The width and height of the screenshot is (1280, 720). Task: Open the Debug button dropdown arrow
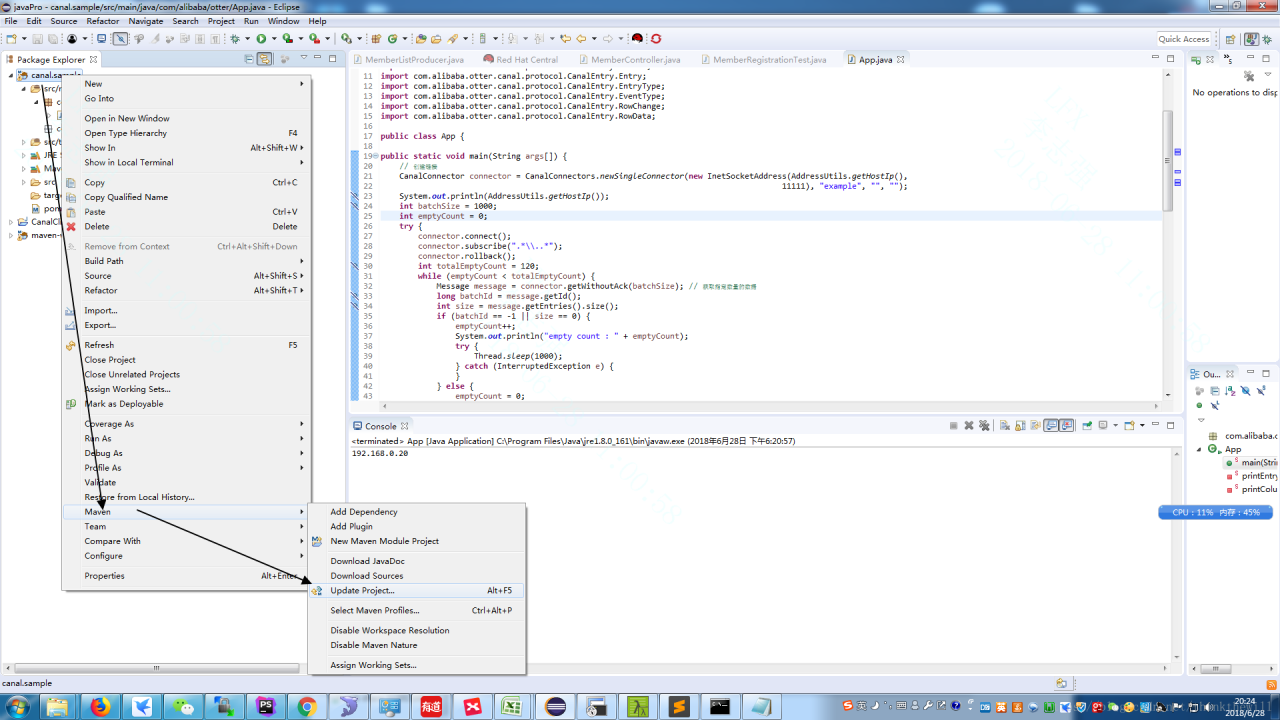tap(248, 39)
